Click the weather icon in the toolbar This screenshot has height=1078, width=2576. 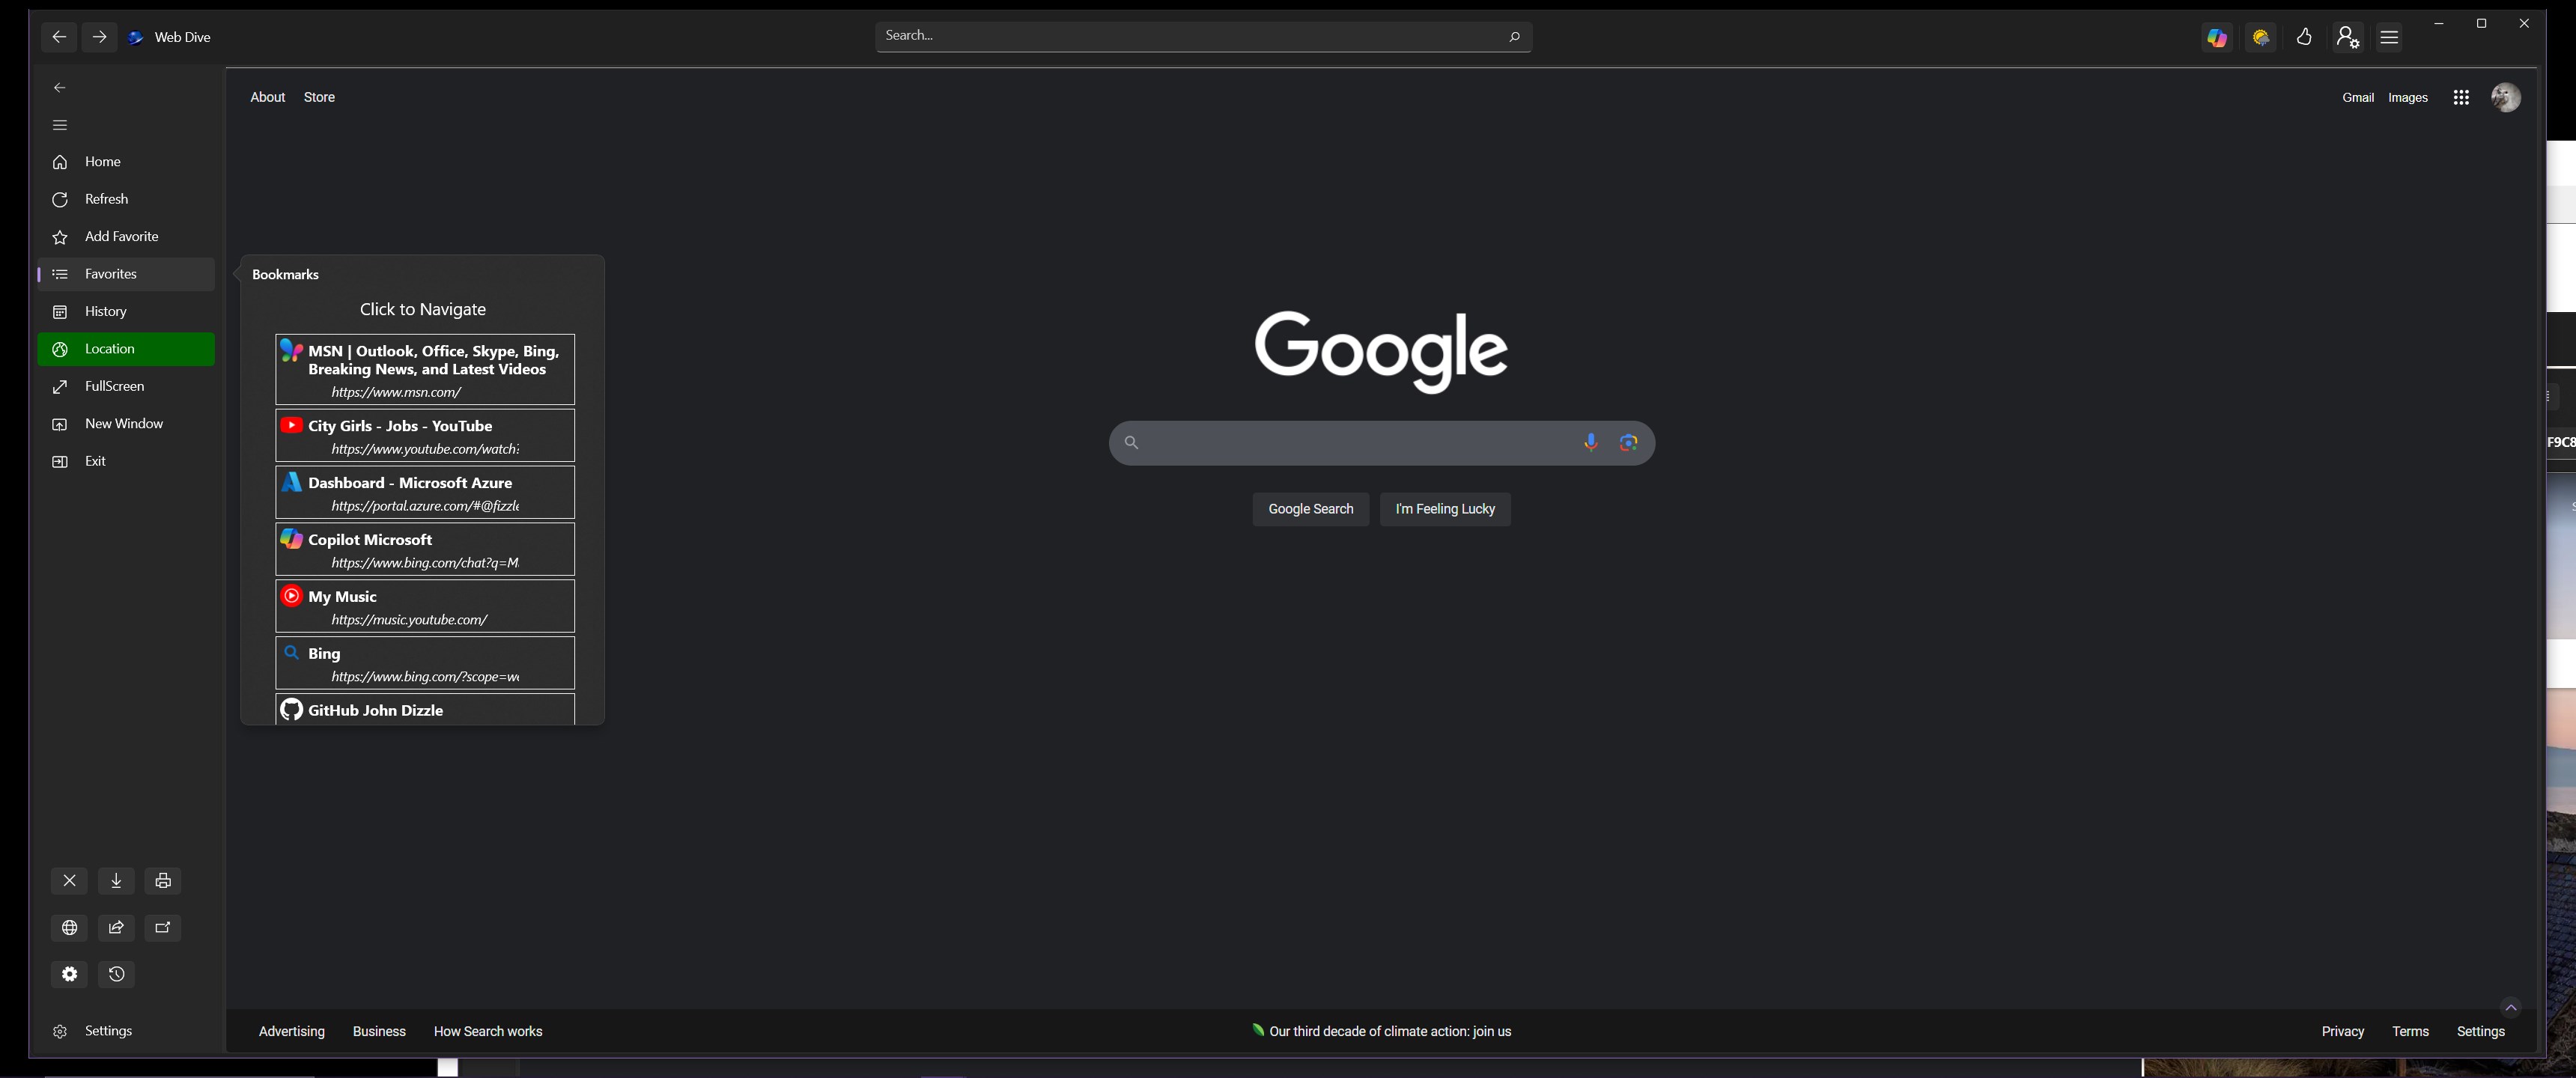pyautogui.click(x=2260, y=38)
